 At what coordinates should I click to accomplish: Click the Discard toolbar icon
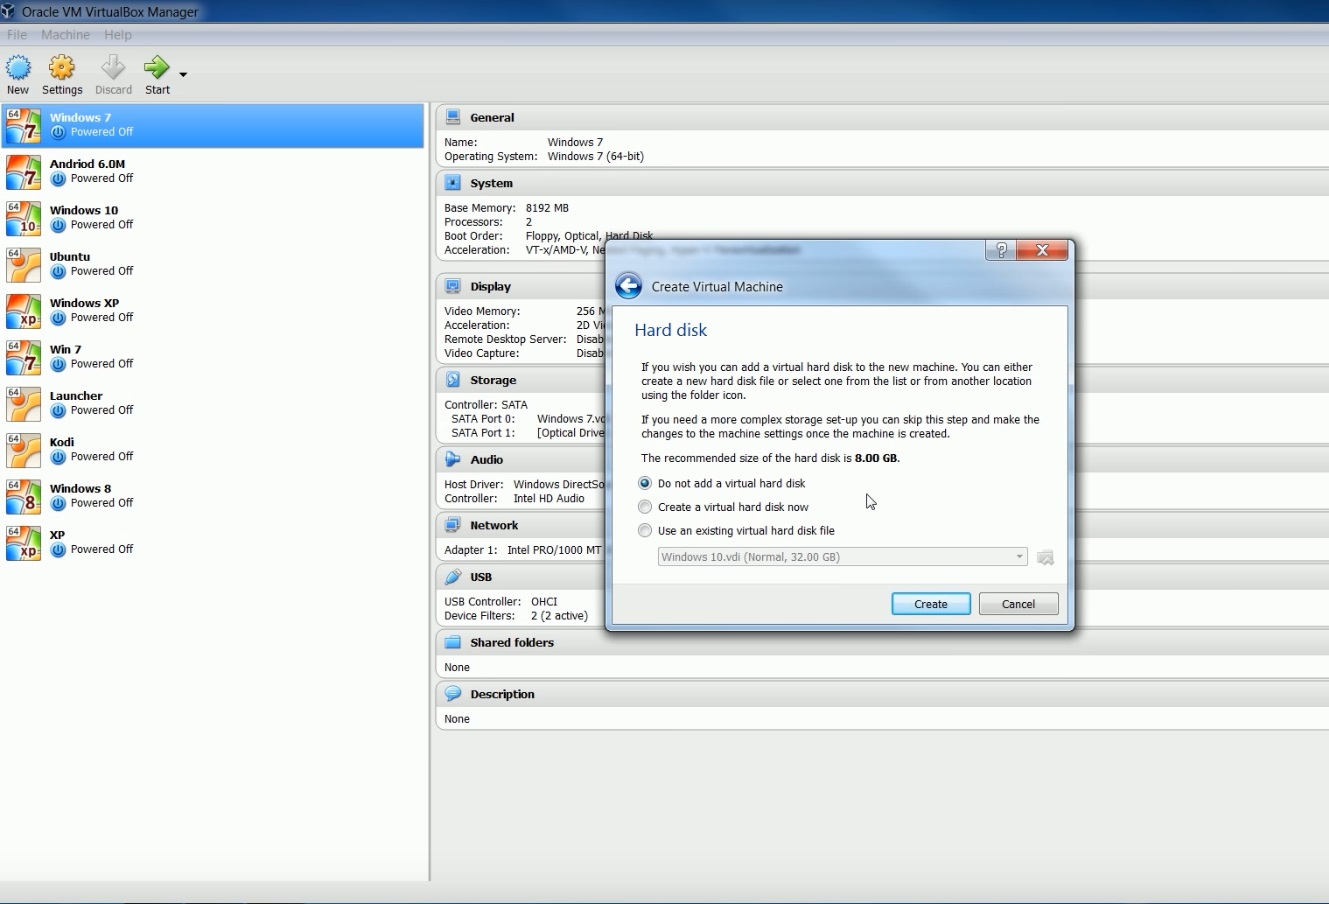click(113, 68)
